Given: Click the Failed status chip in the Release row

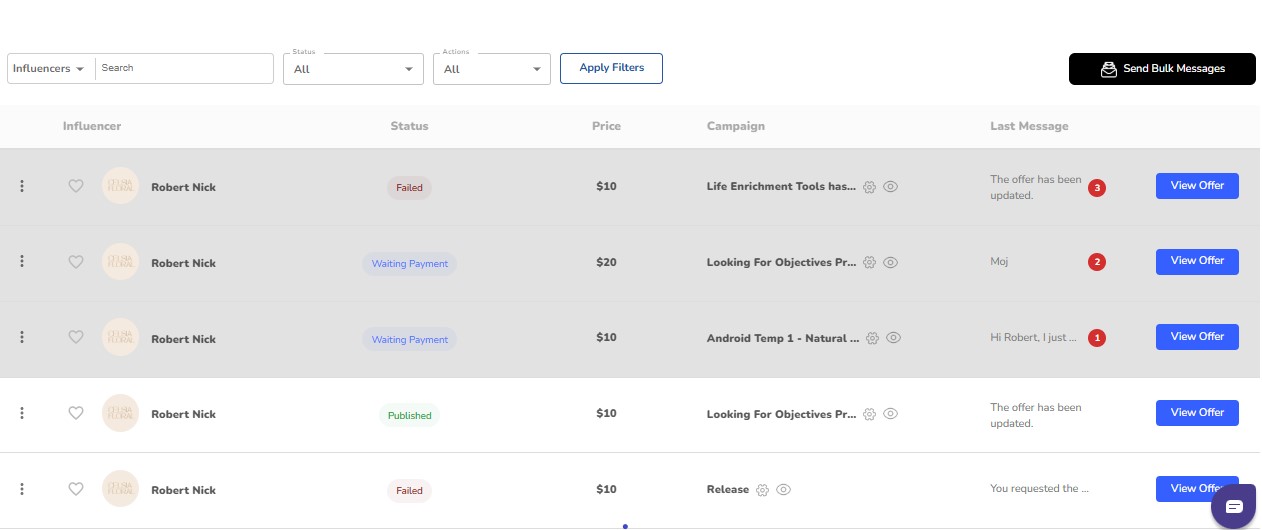Looking at the screenshot, I should (409, 491).
